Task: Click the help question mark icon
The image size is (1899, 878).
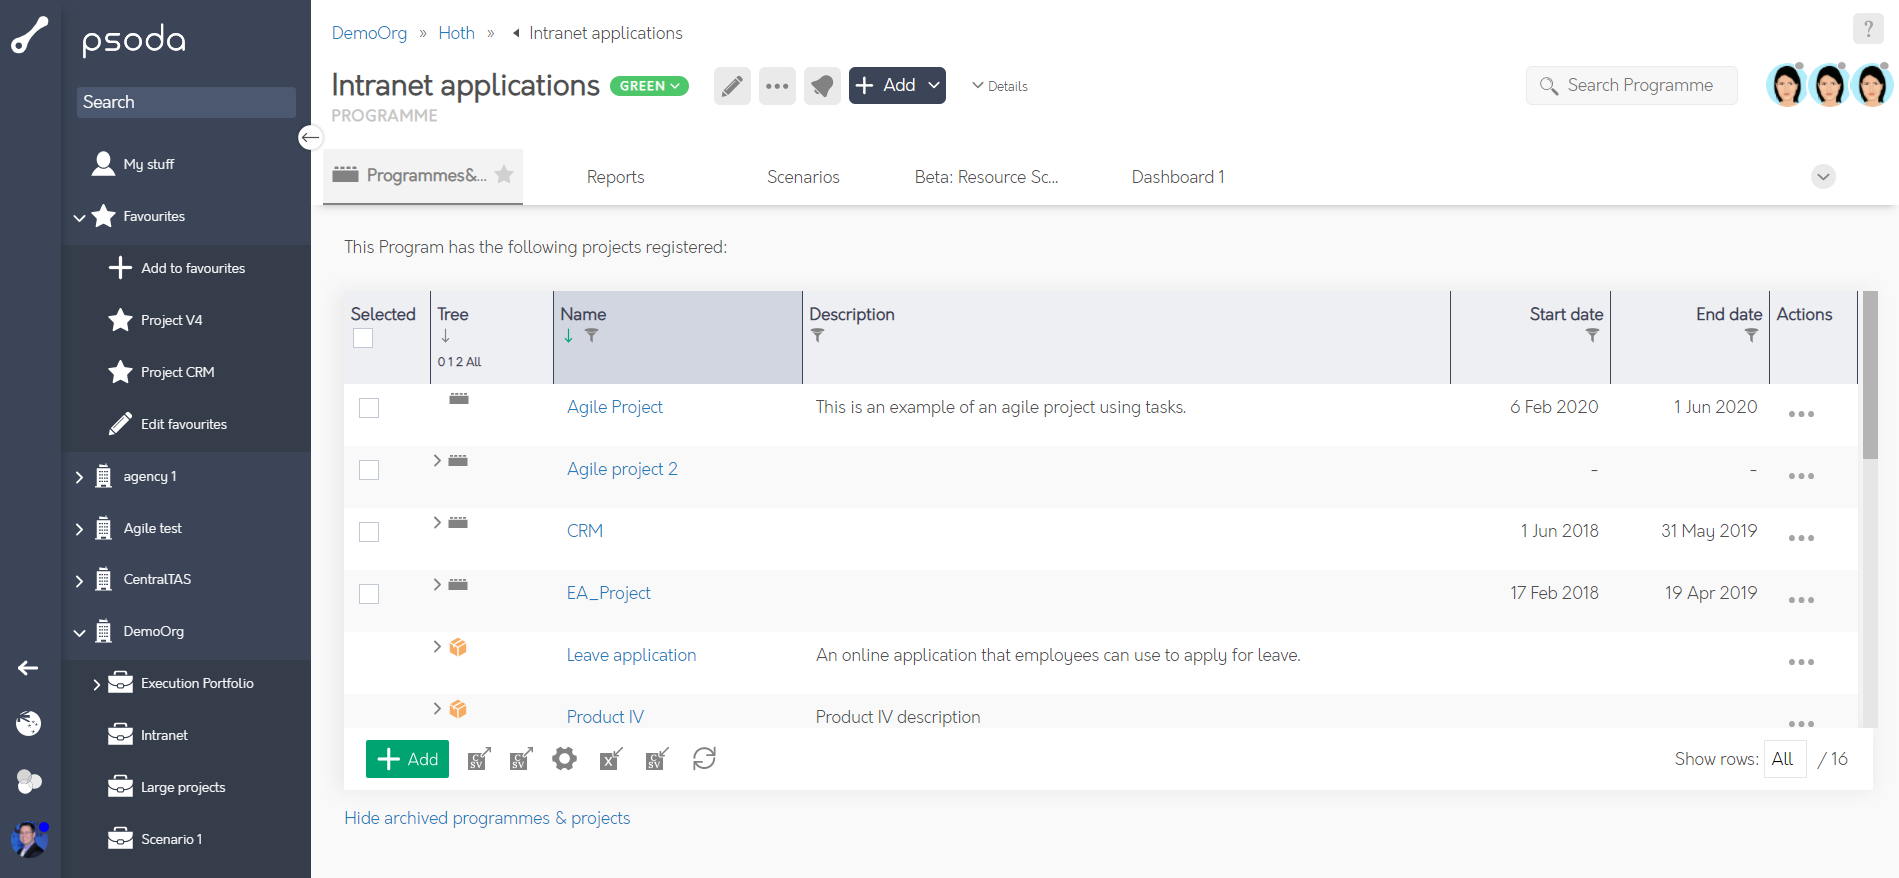Action: [x=1867, y=29]
